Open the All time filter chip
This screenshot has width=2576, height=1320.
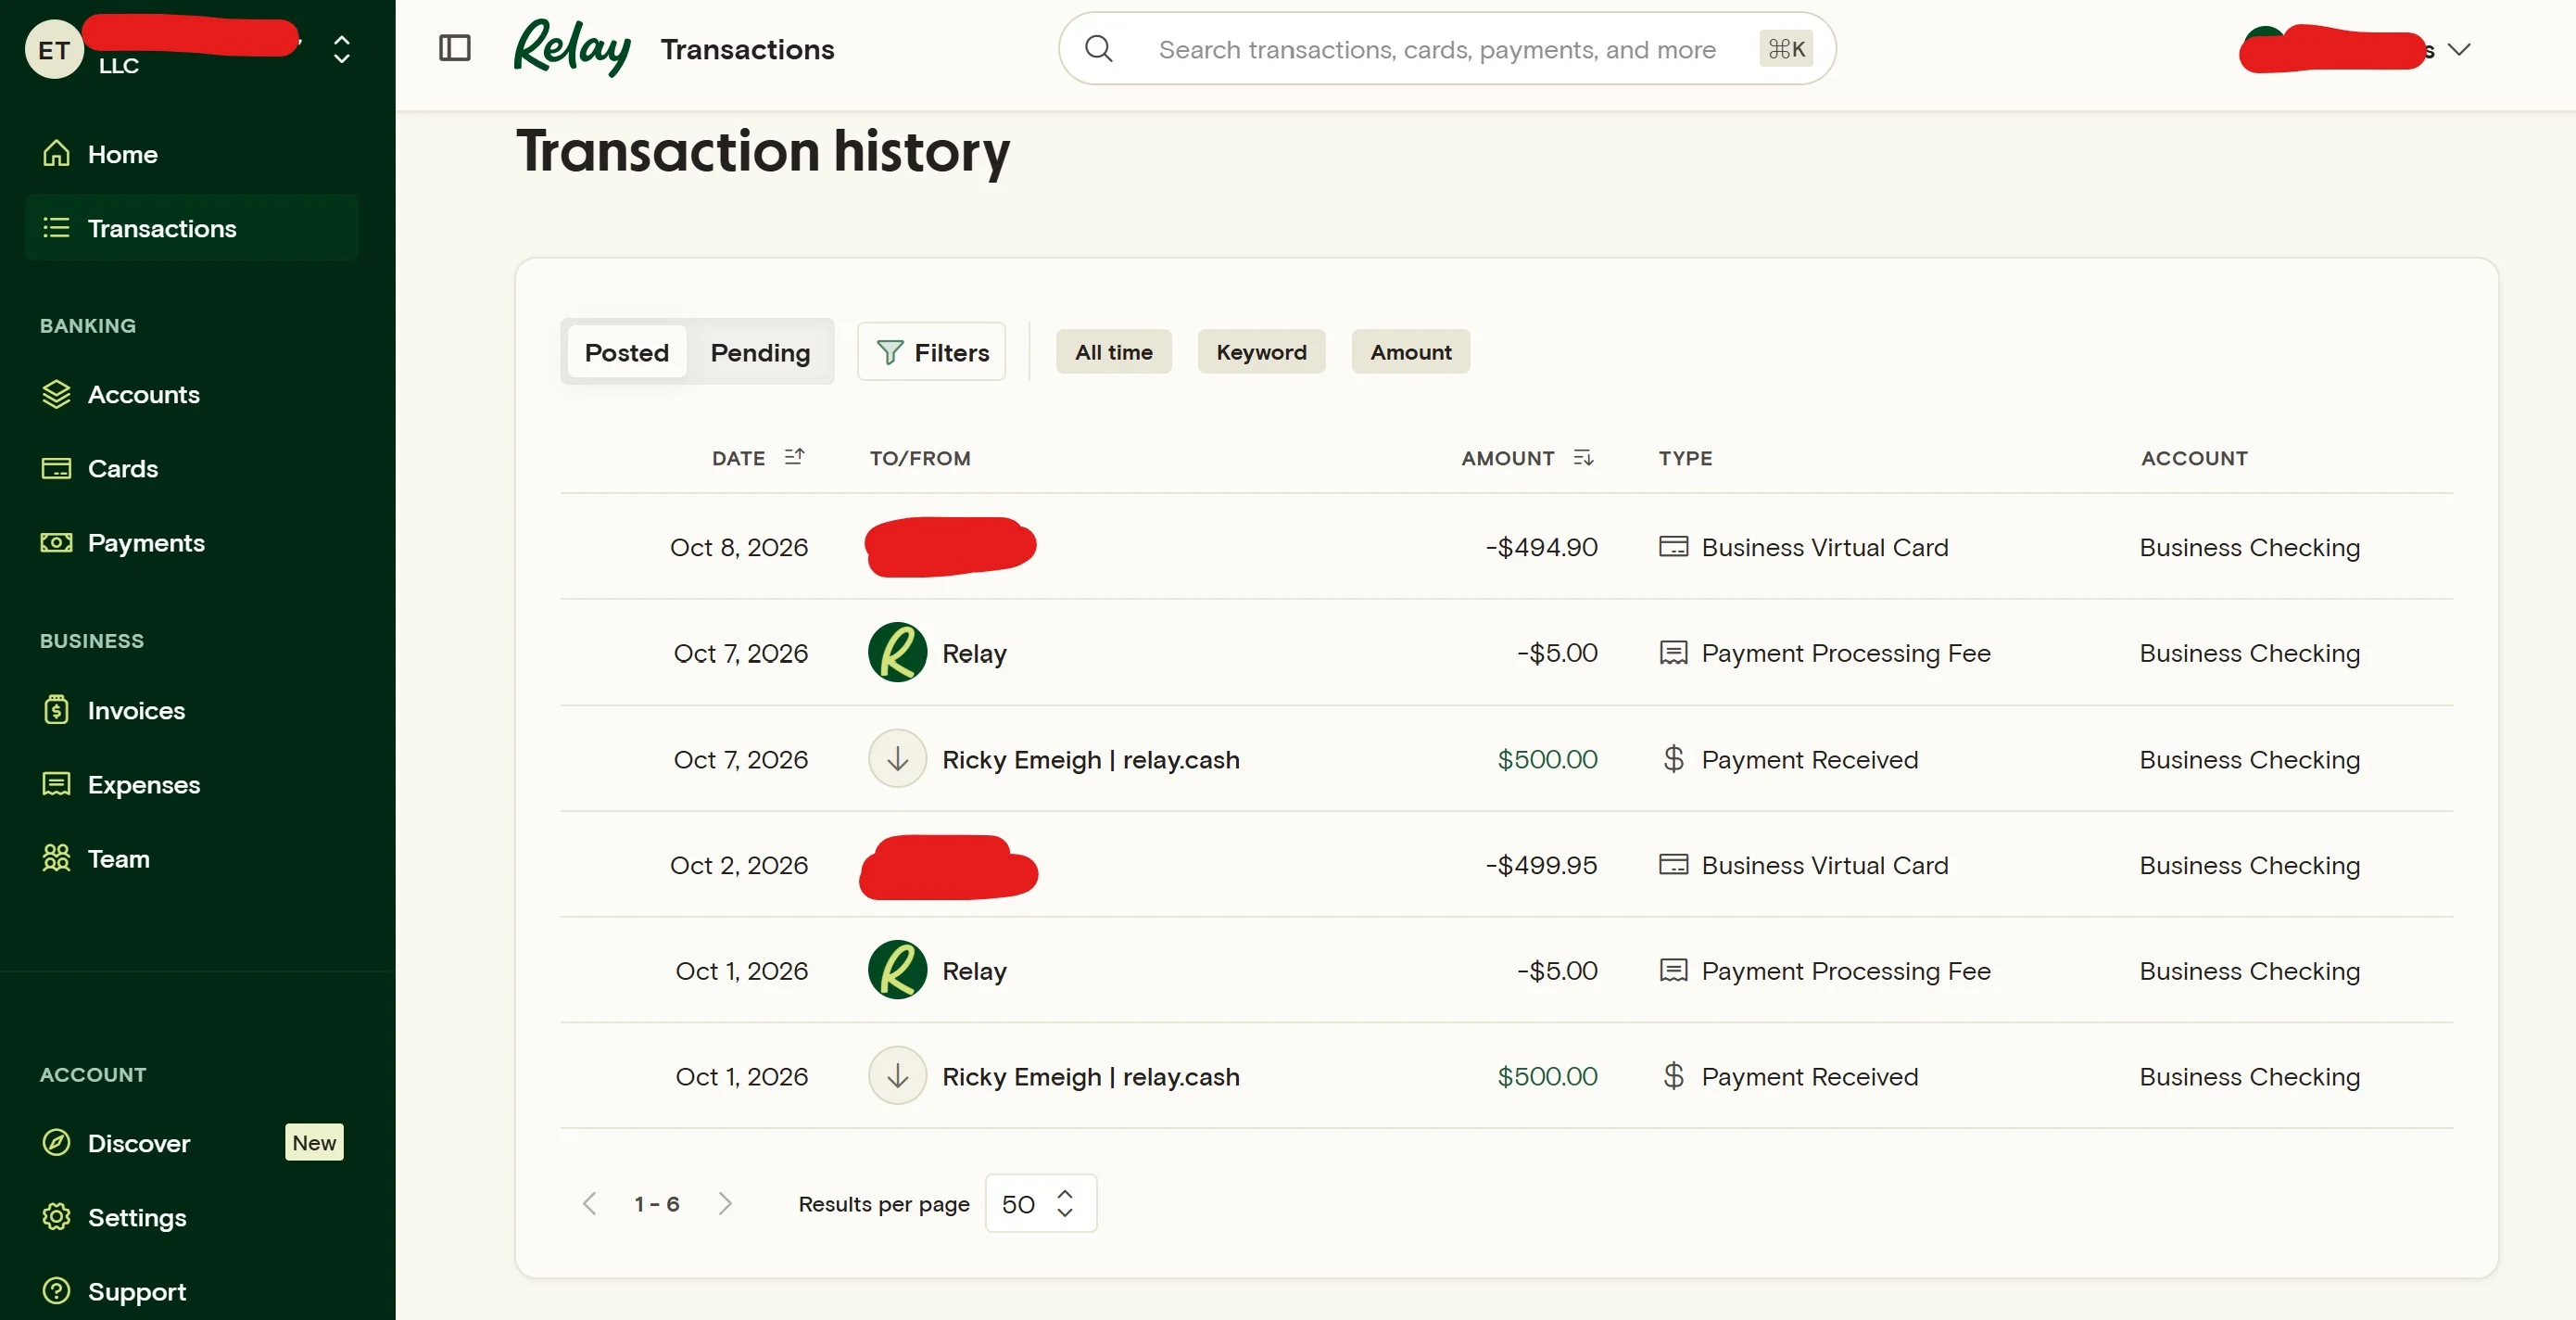tap(1114, 352)
